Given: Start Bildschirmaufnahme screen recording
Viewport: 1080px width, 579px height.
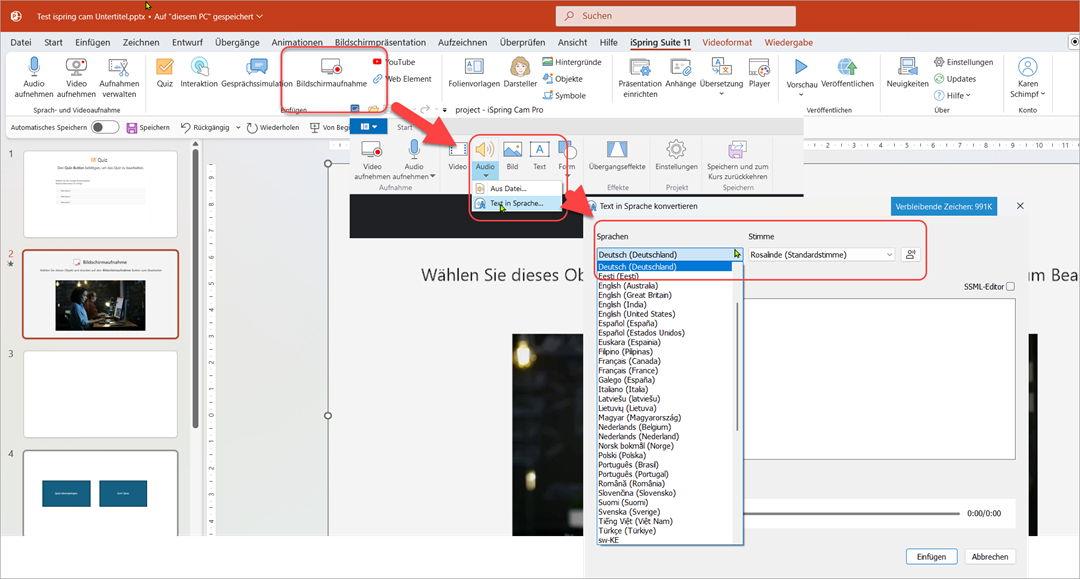Looking at the screenshot, I should [331, 68].
